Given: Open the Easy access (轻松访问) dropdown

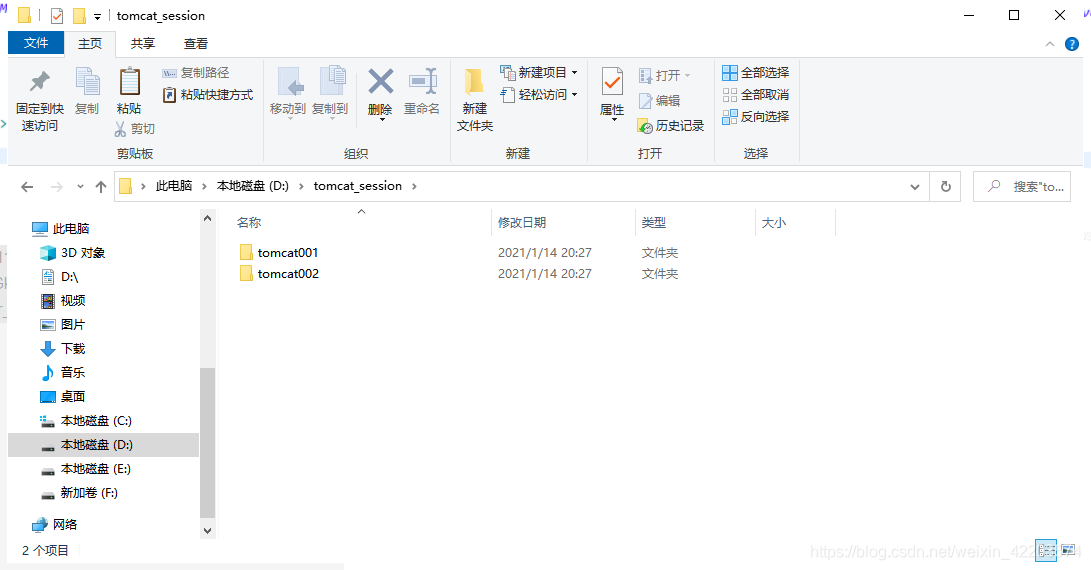Looking at the screenshot, I should pos(539,95).
